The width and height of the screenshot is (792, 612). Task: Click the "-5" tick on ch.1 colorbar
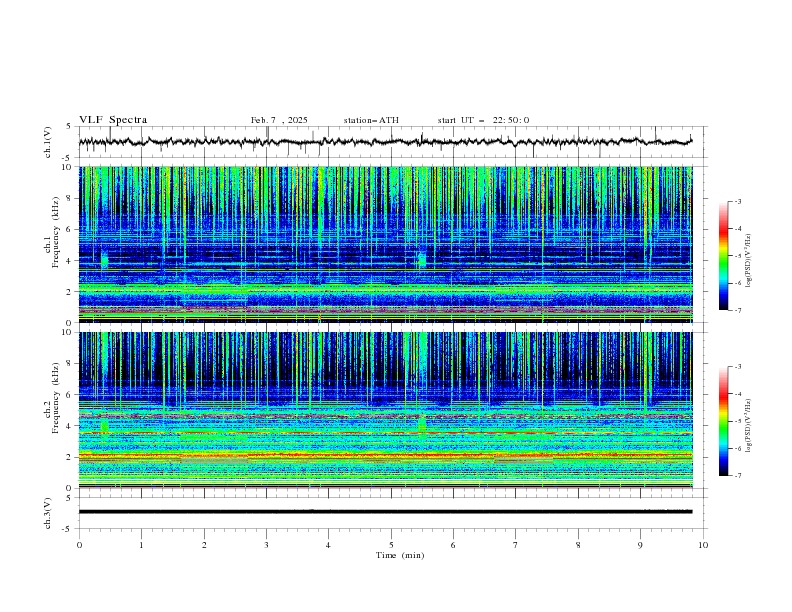738,256
